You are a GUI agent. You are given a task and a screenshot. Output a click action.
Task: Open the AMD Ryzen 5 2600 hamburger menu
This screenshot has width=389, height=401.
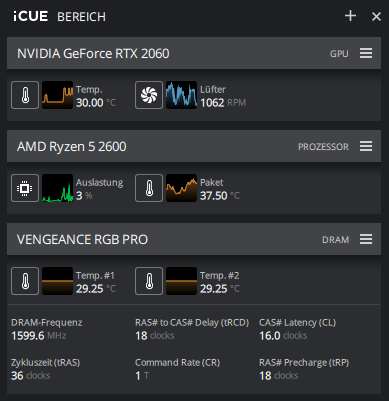tap(366, 146)
